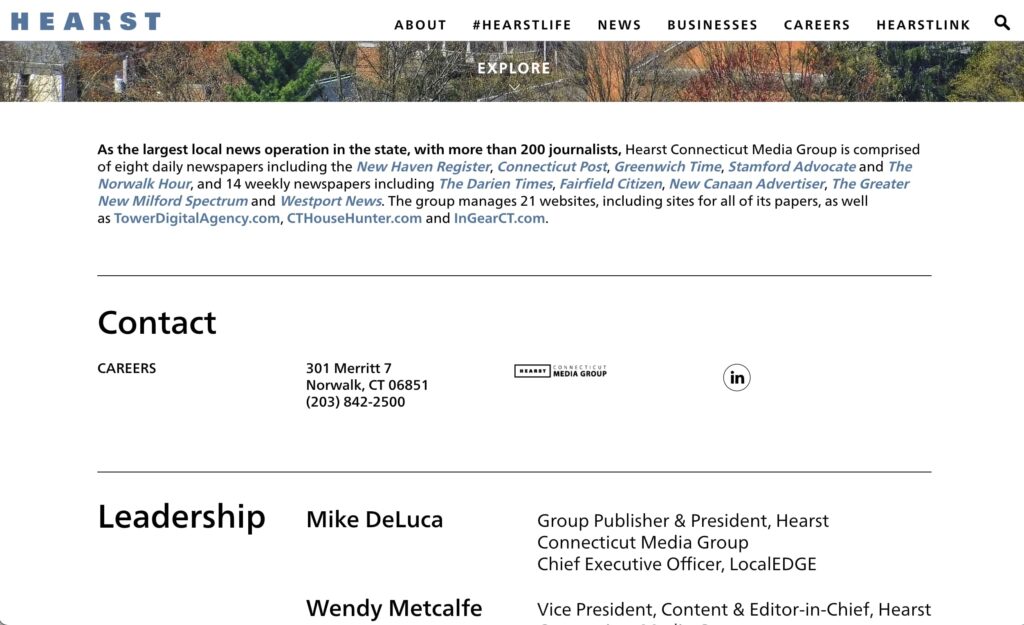1024x625 pixels.
Task: Open HearstLink from the navigation bar
Action: pyautogui.click(x=923, y=25)
